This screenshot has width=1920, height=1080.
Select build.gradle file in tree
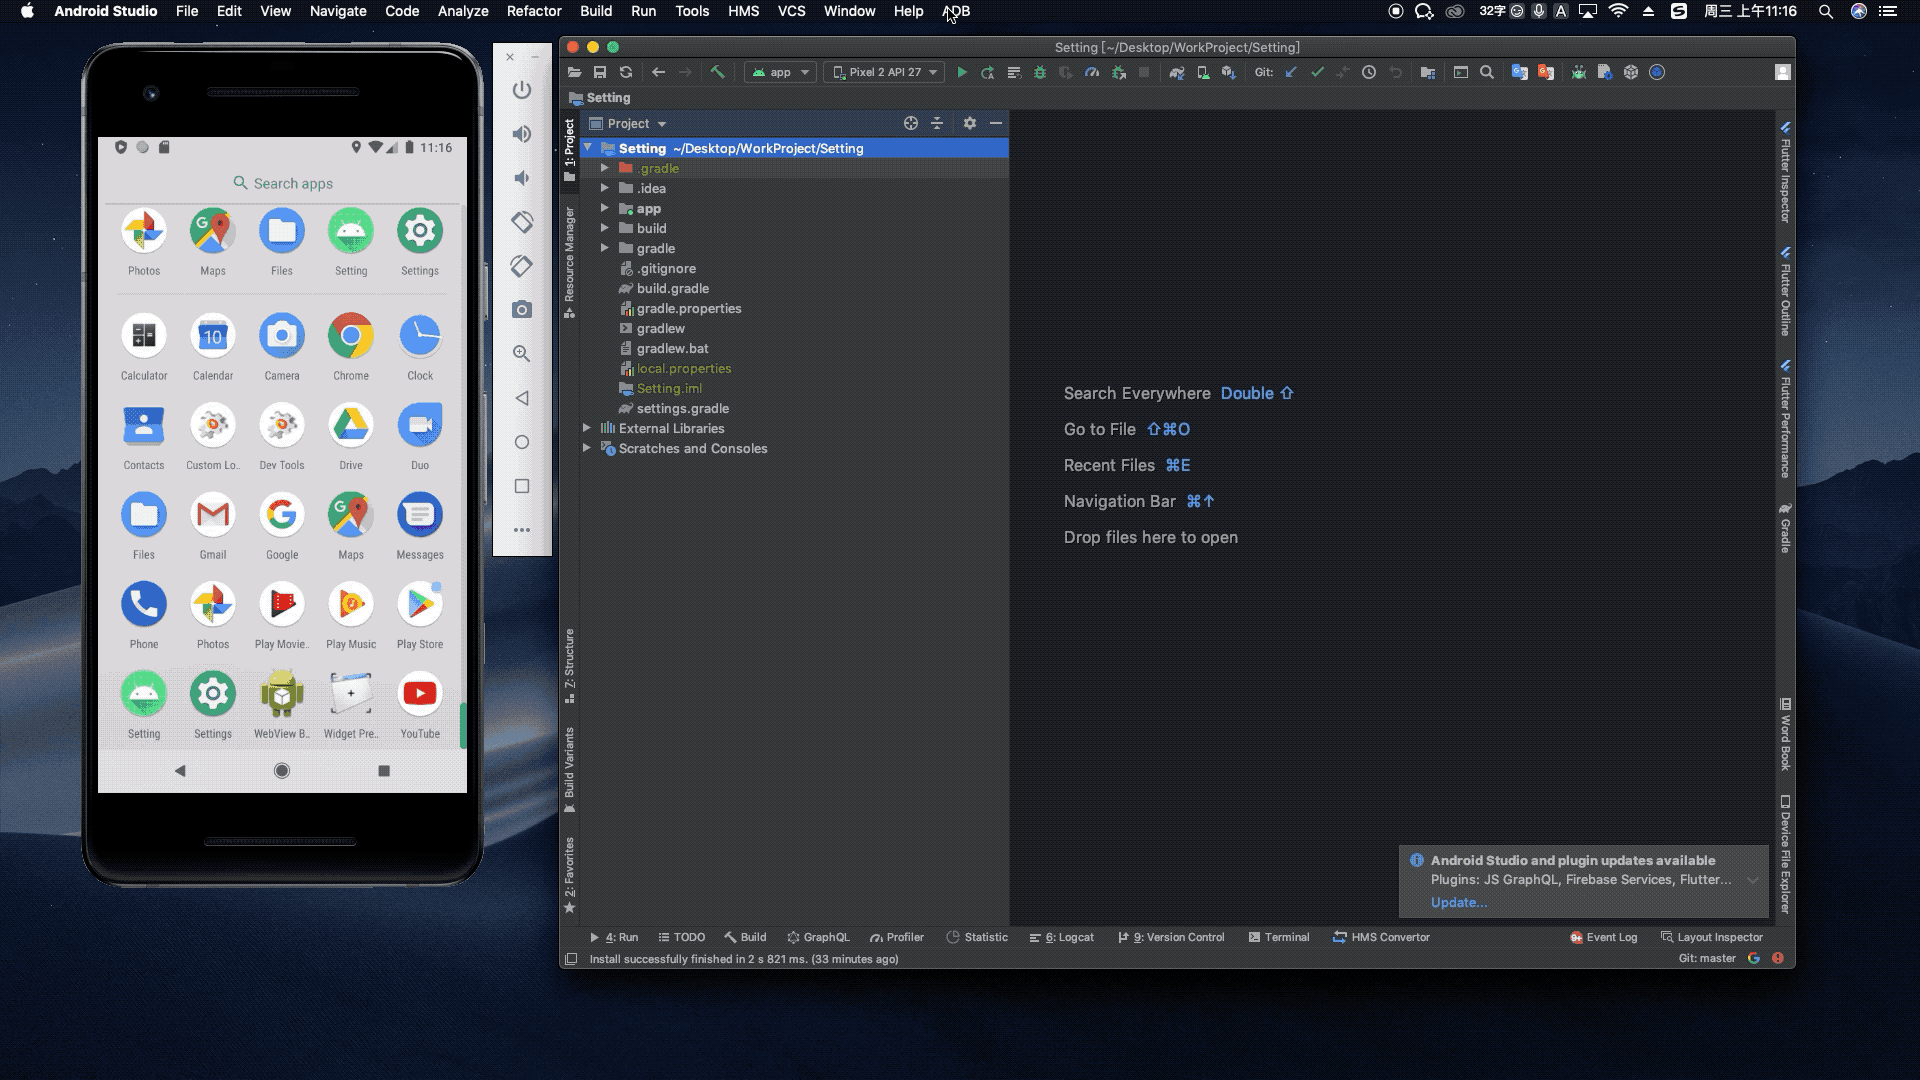point(673,288)
